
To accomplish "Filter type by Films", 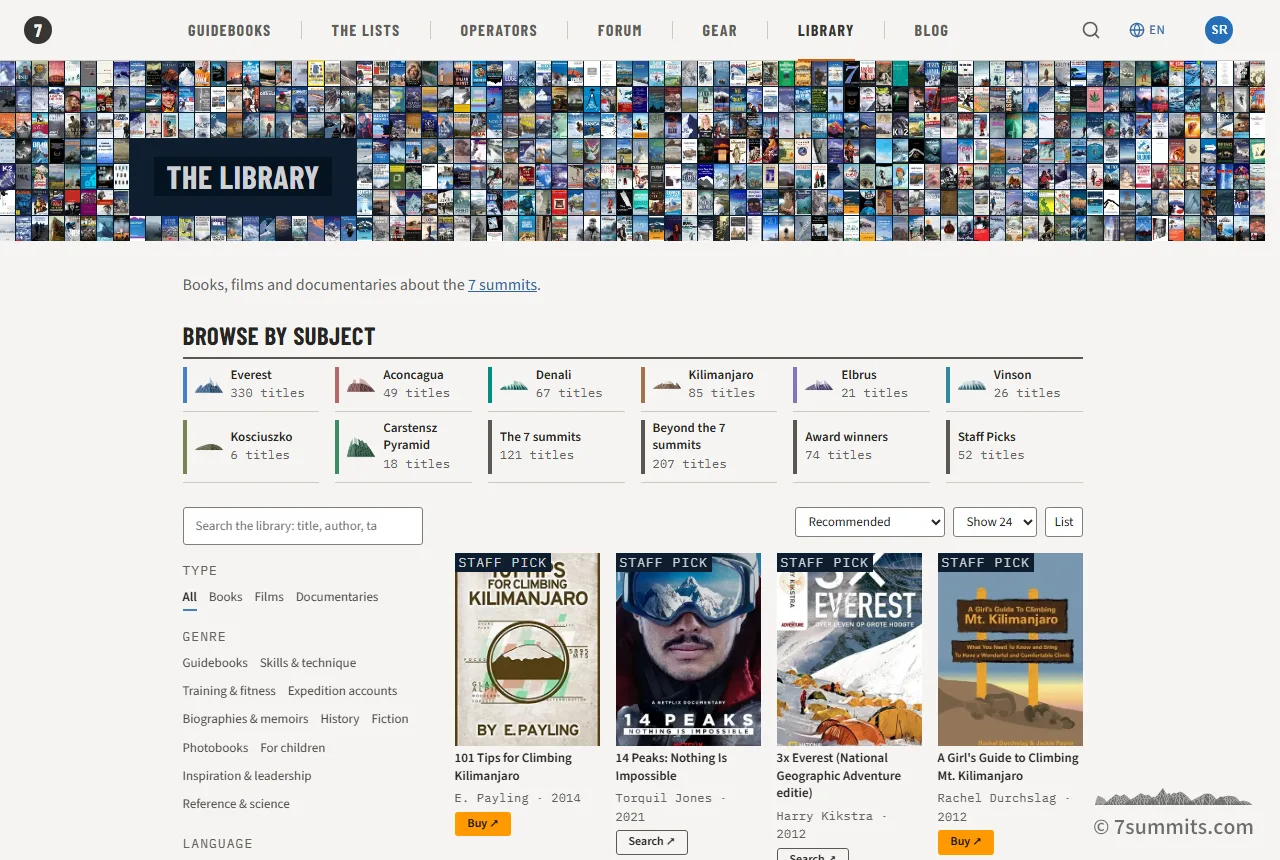I will (269, 597).
